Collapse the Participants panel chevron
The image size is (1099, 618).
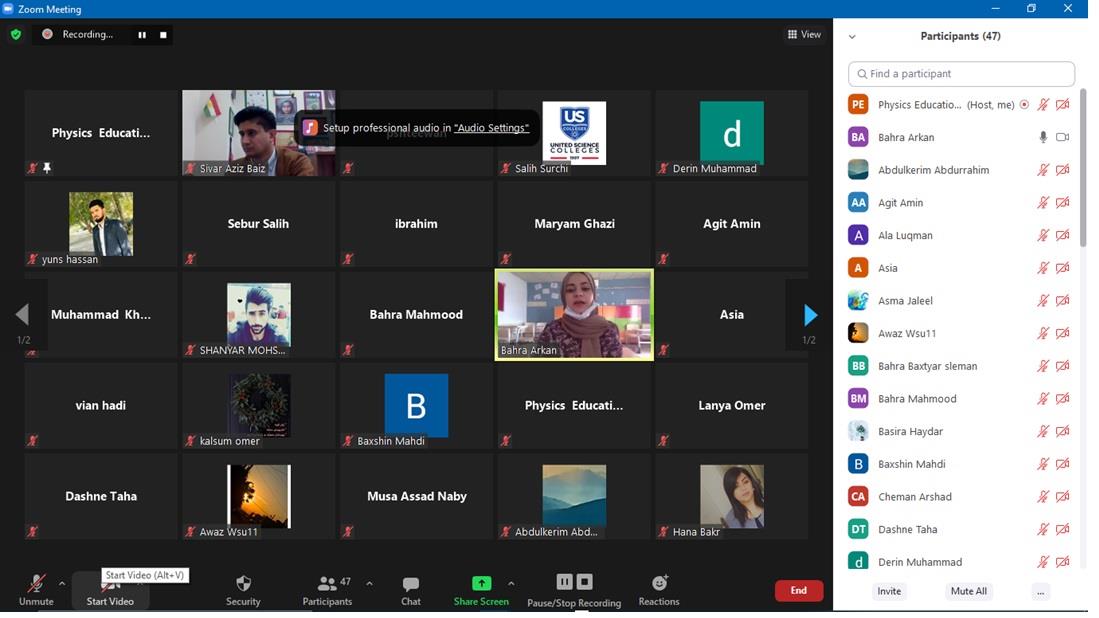pos(852,37)
